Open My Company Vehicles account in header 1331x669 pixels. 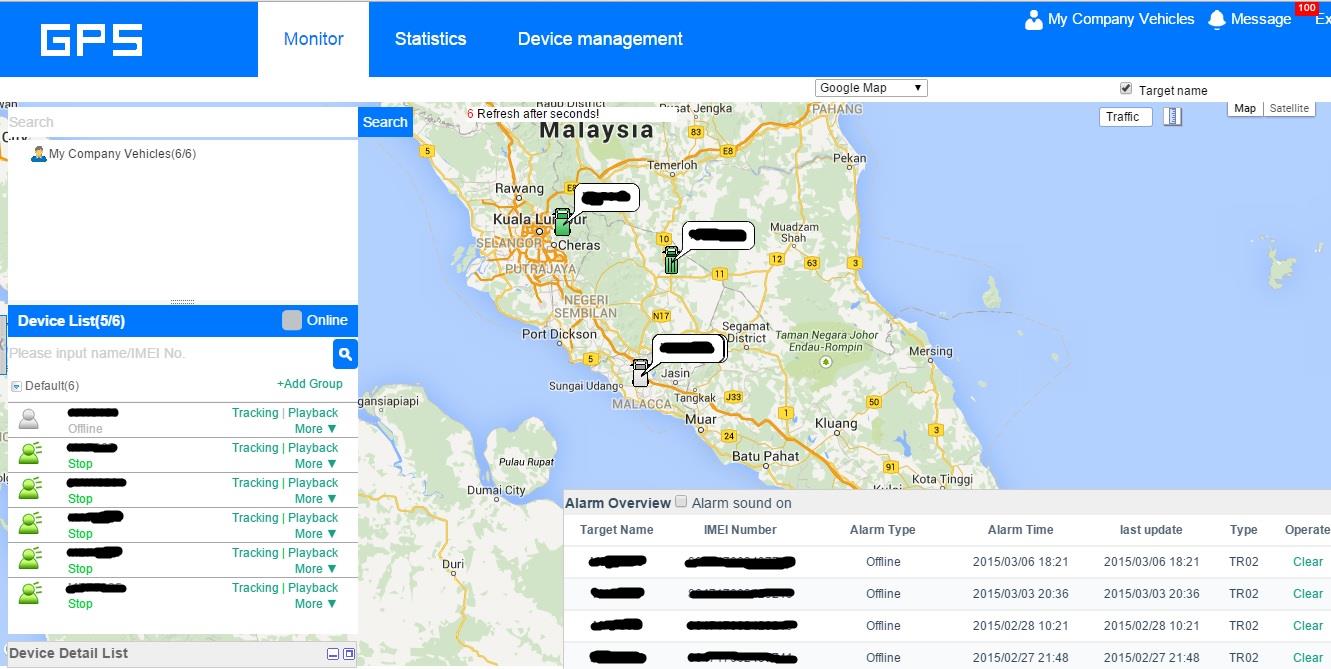[x=1121, y=19]
